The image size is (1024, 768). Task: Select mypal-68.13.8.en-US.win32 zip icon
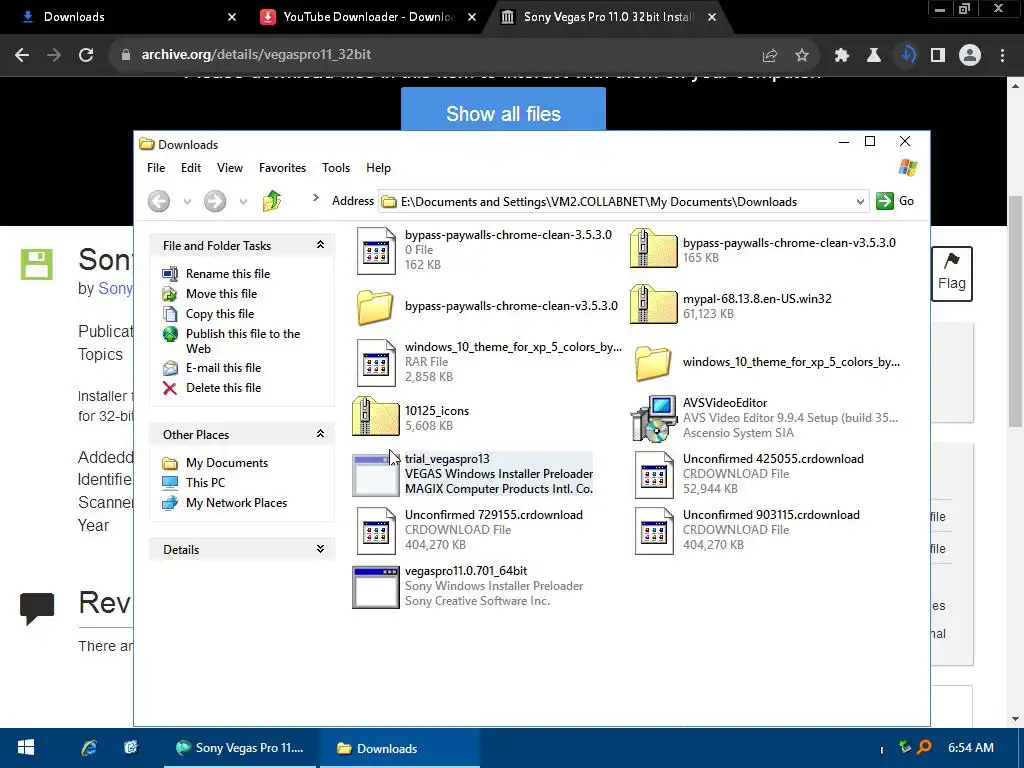(653, 305)
